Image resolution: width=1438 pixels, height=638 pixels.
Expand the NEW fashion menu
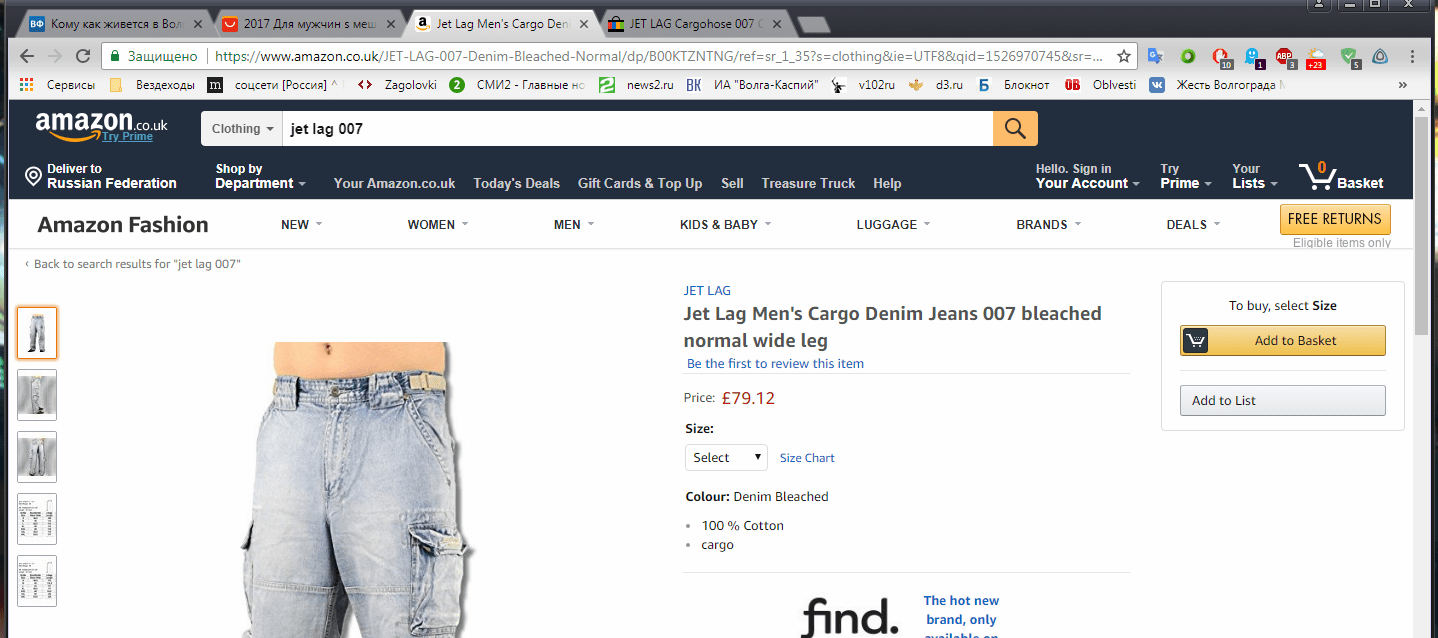(301, 225)
